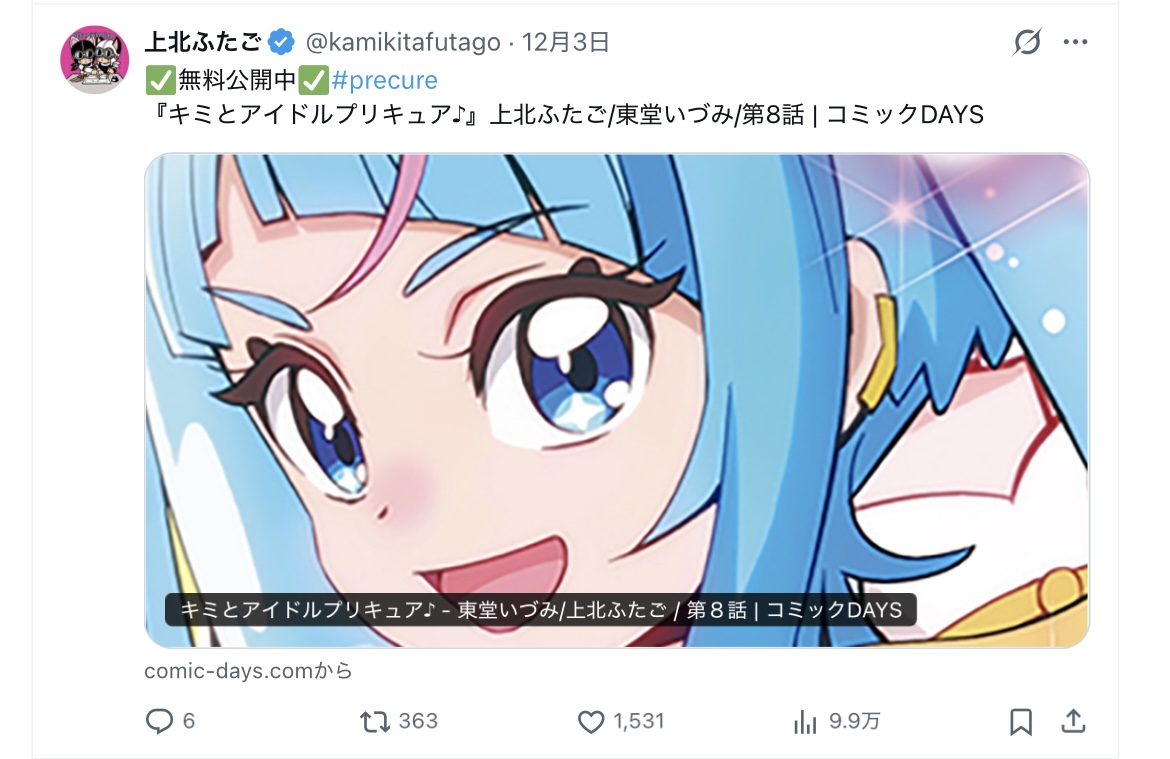Like the post with the heart icon
The image size is (1170, 759).
(591, 722)
